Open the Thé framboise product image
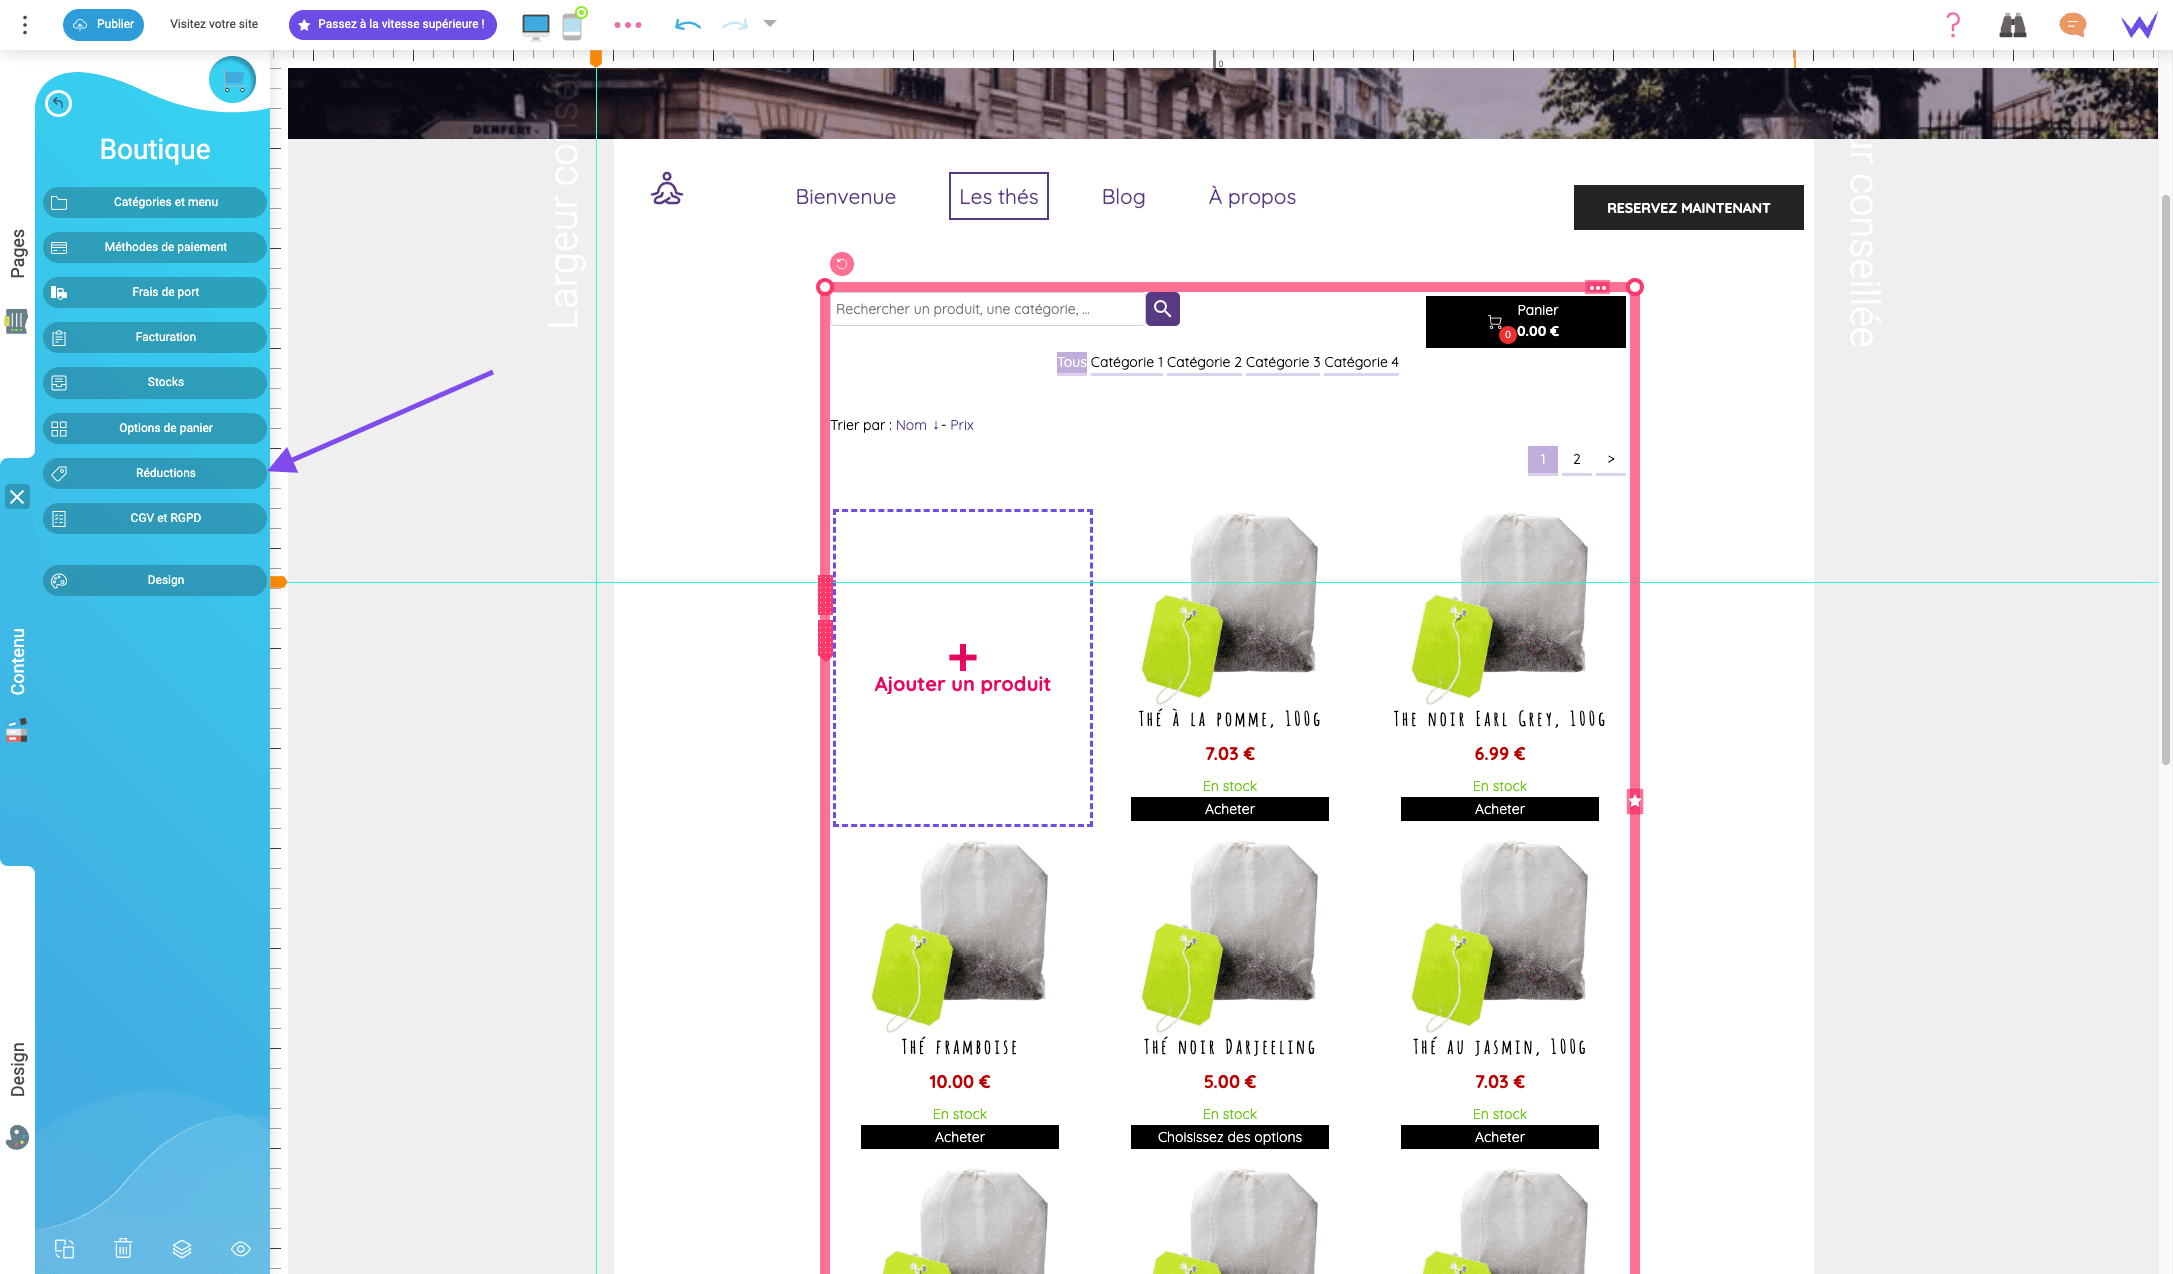The width and height of the screenshot is (2173, 1274). 960,935
